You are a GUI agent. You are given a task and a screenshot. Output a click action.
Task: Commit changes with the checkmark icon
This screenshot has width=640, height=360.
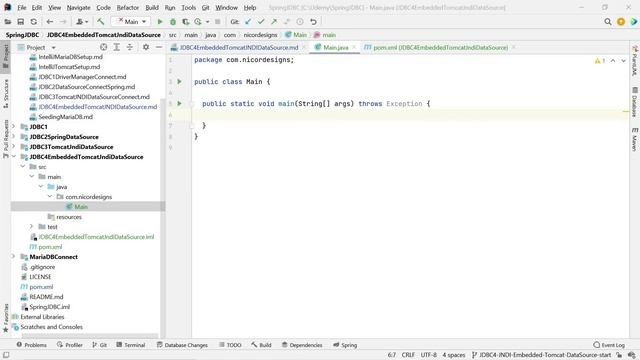tap(261, 22)
